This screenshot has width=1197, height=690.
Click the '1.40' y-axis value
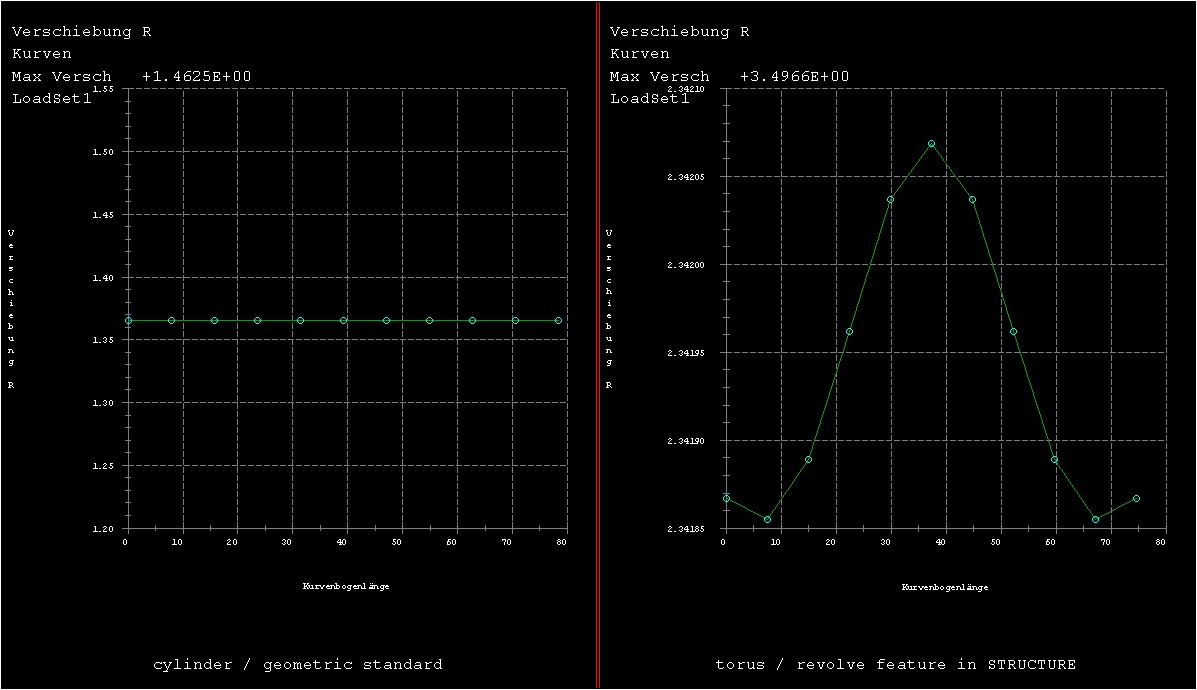point(103,278)
